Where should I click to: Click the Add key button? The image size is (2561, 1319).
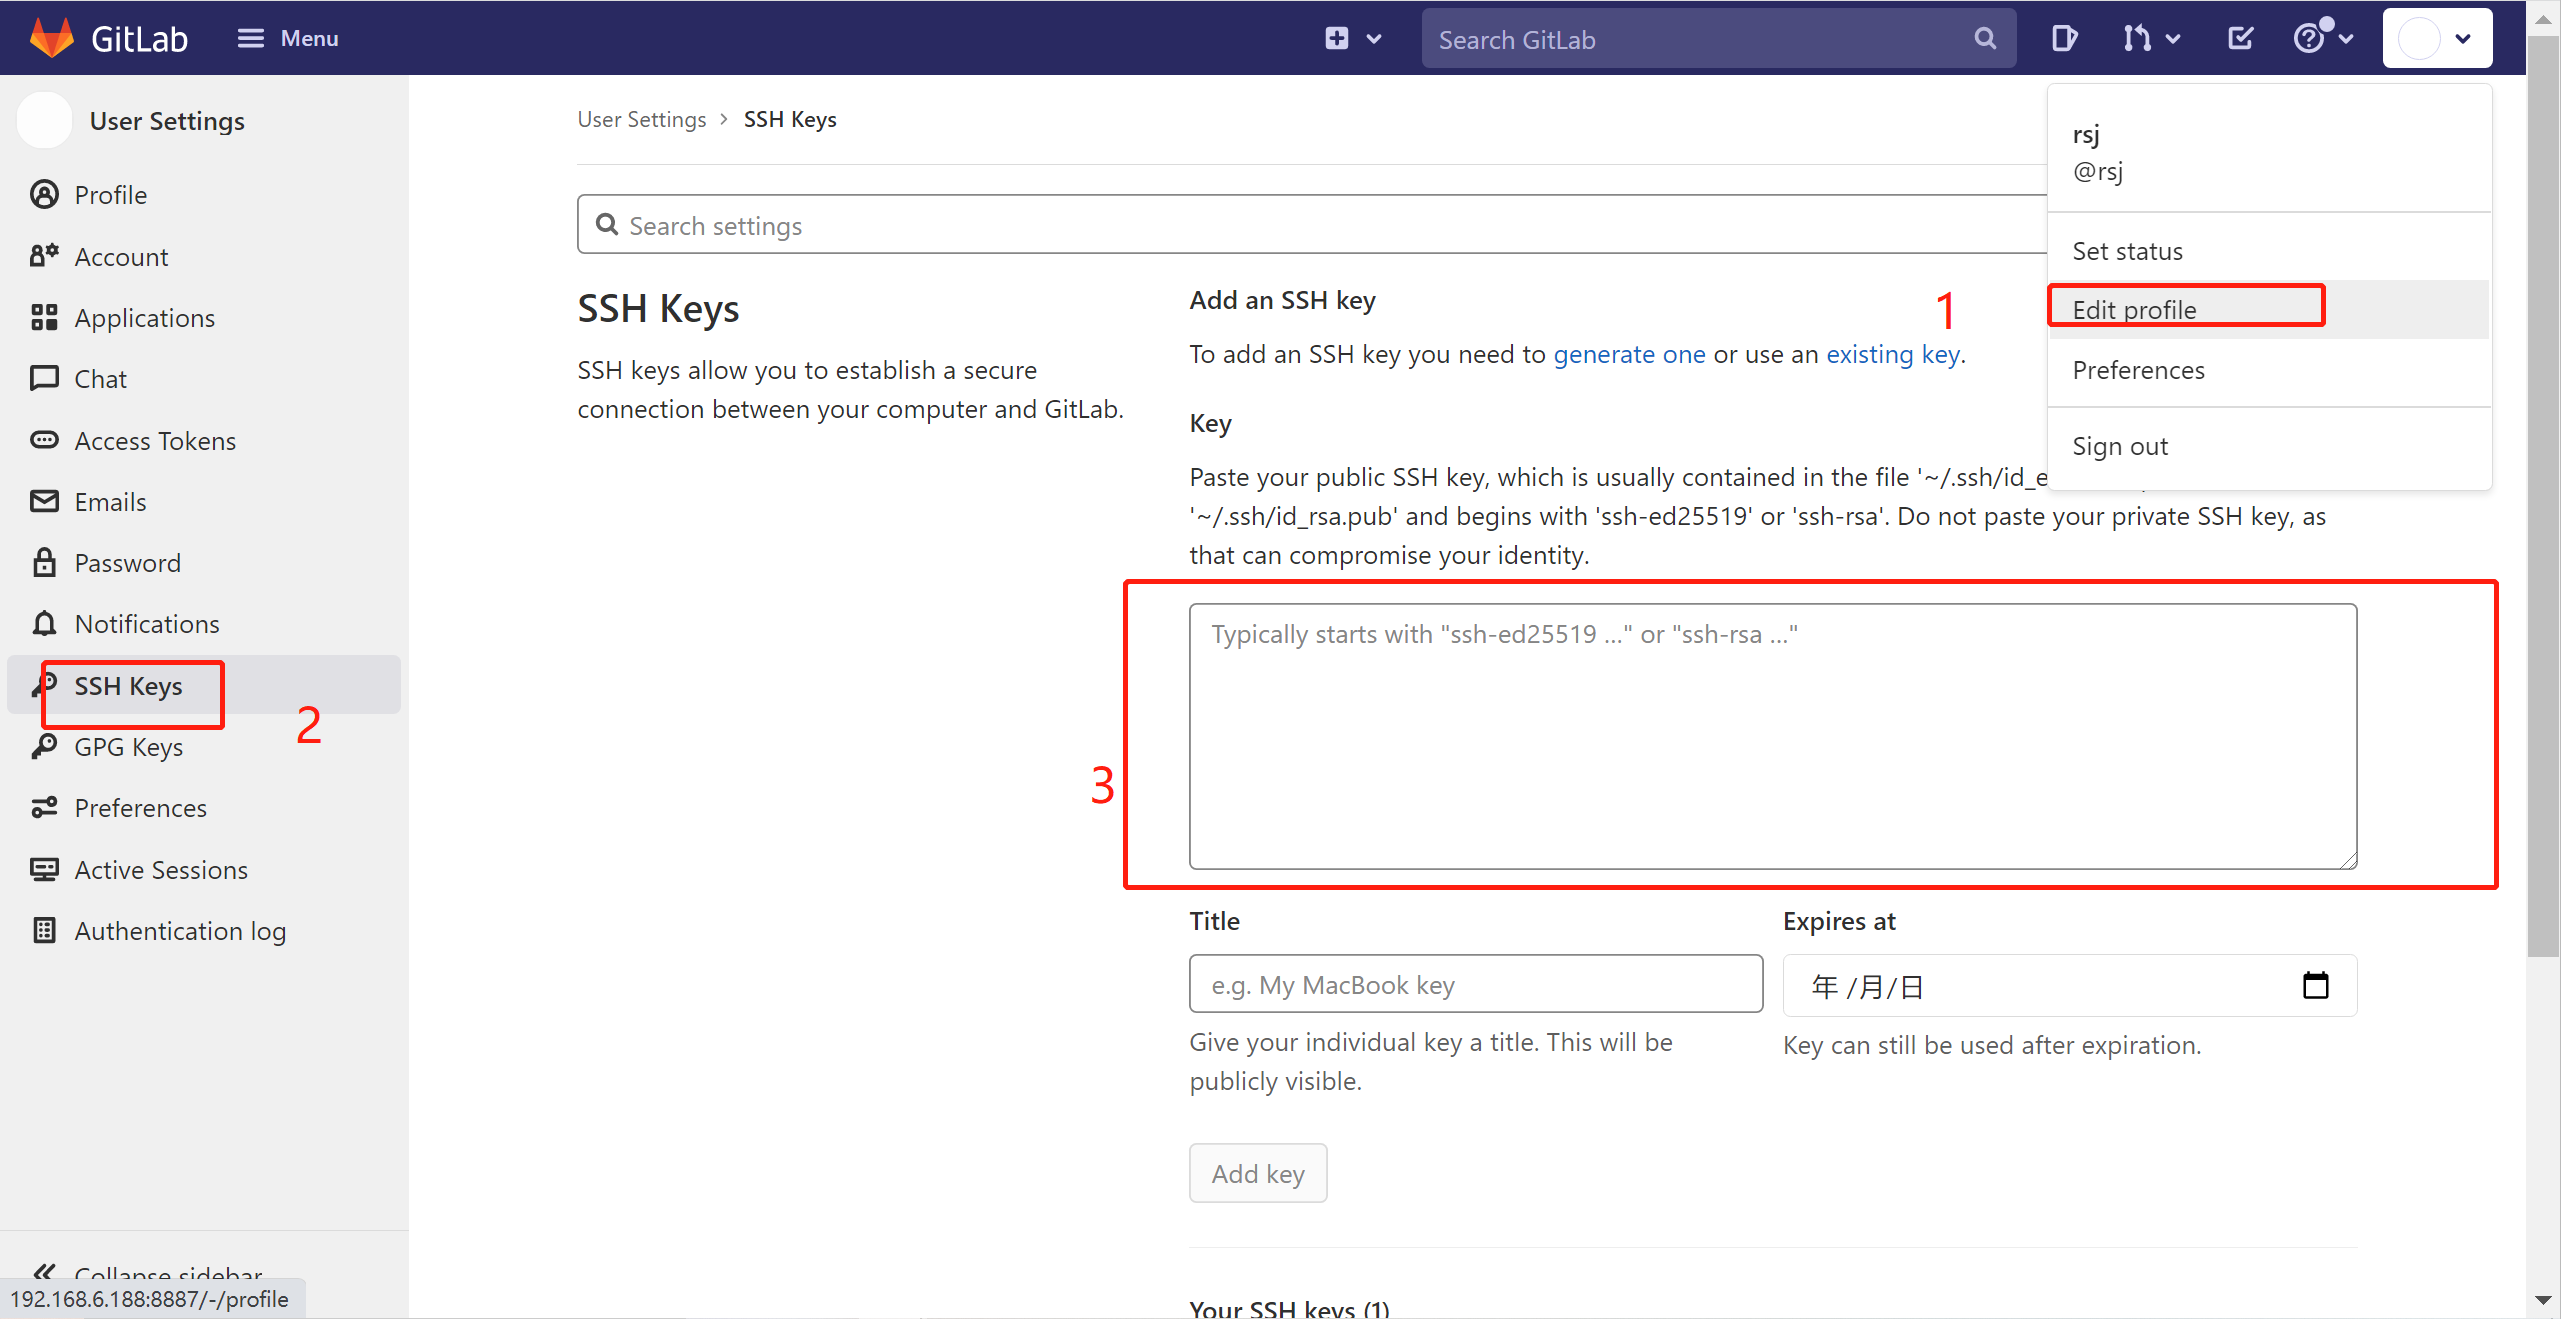(1257, 1173)
